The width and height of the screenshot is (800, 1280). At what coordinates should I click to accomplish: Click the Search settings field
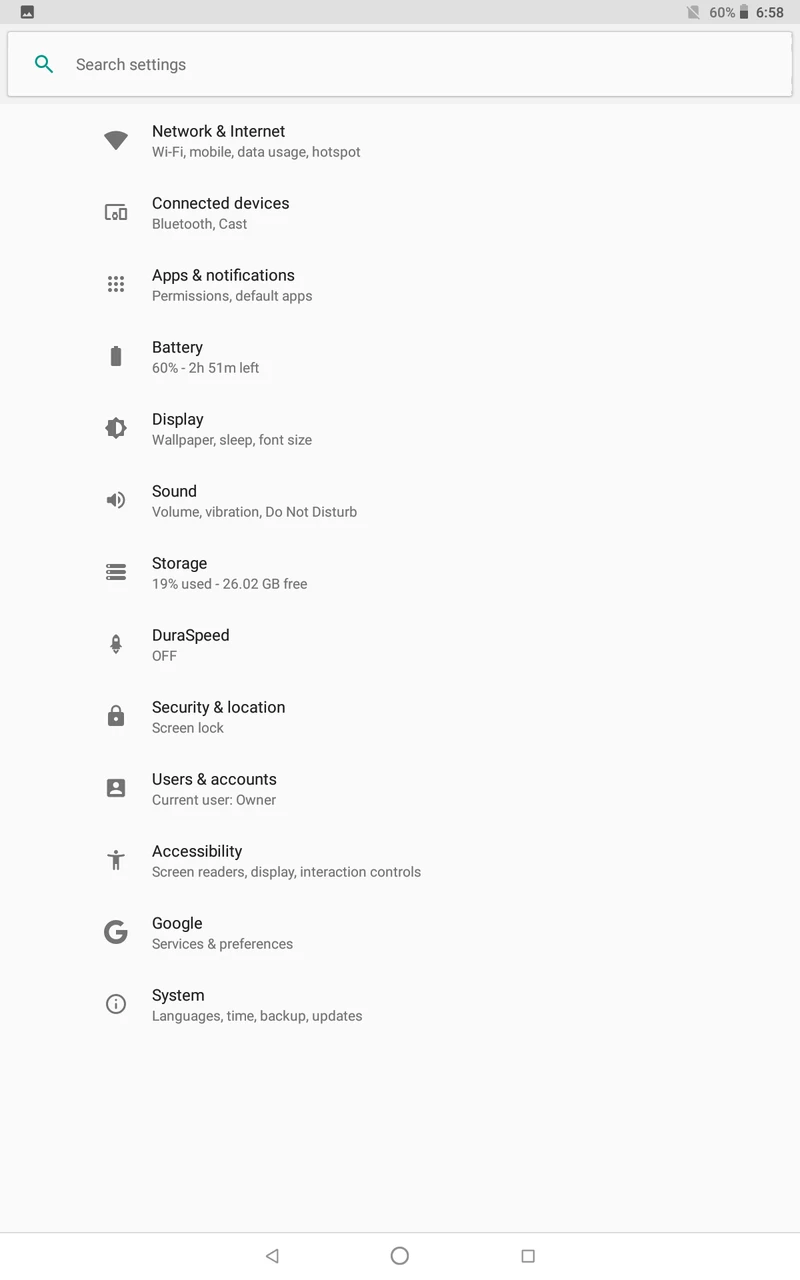pyautogui.click(x=400, y=64)
